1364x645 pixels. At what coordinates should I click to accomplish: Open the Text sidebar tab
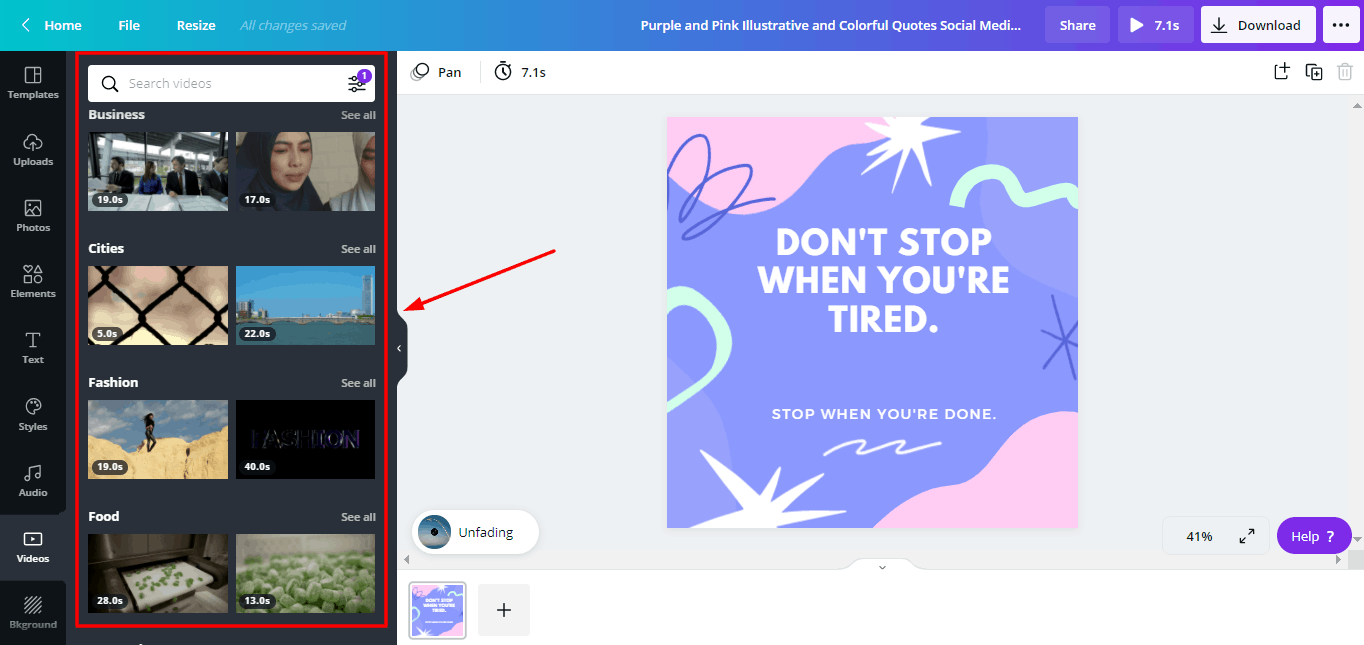(x=33, y=348)
